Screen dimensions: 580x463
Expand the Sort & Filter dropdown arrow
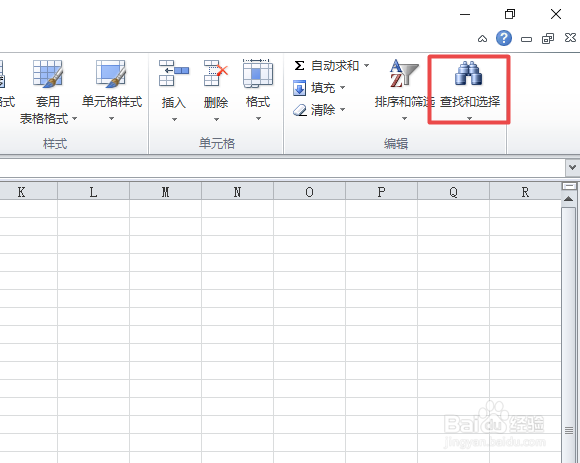pyautogui.click(x=404, y=119)
